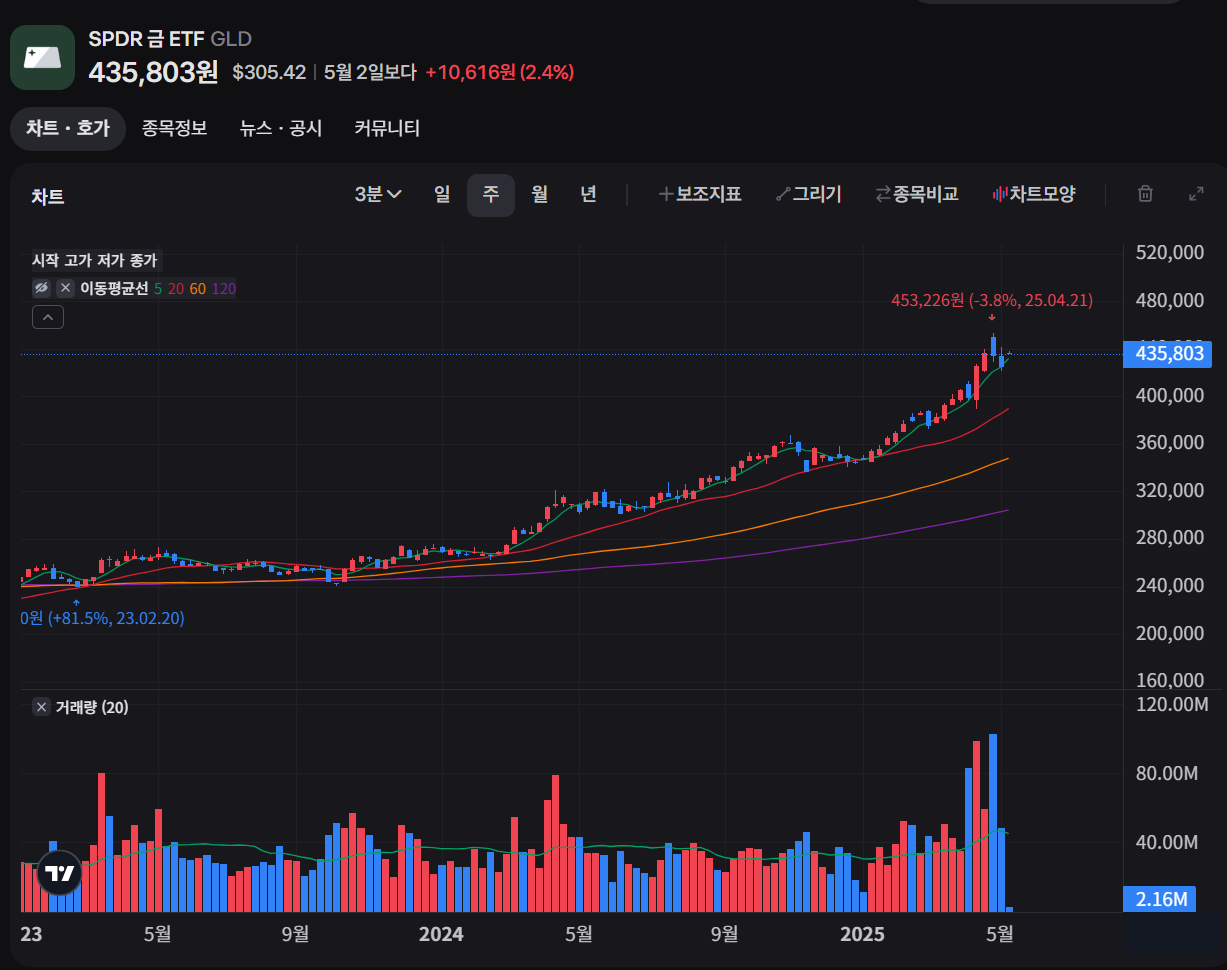Click the 이동평균선 legend label
Viewport: 1227px width, 970px height.
(114, 288)
